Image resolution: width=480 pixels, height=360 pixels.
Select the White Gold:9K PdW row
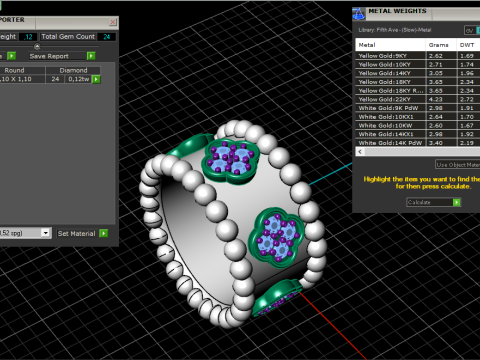[x=418, y=108]
